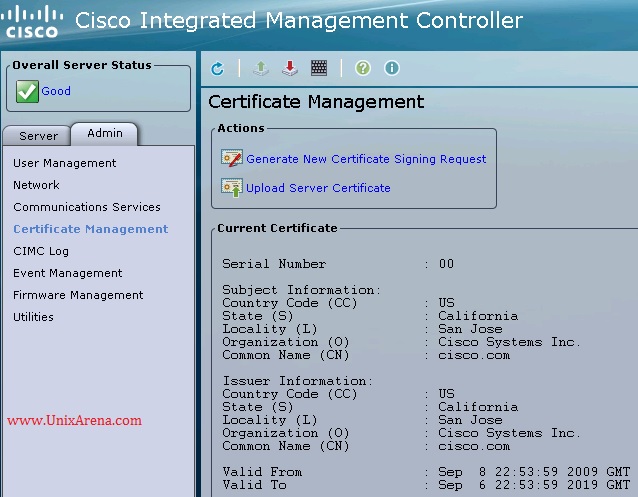Open User Management in sidebar
This screenshot has width=638, height=497.
[x=65, y=163]
